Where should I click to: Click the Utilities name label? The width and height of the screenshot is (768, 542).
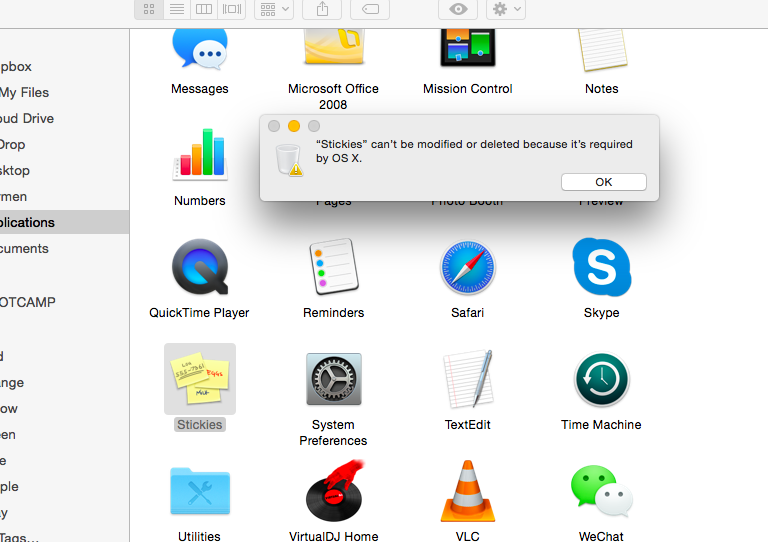199,536
